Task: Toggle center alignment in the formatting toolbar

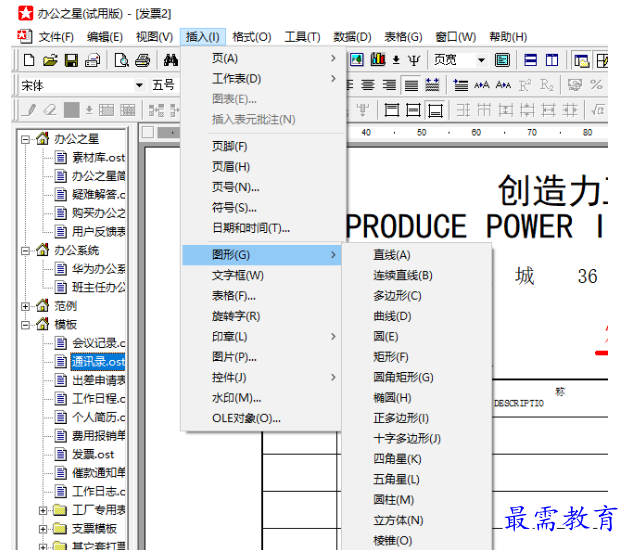Action: 368,85
